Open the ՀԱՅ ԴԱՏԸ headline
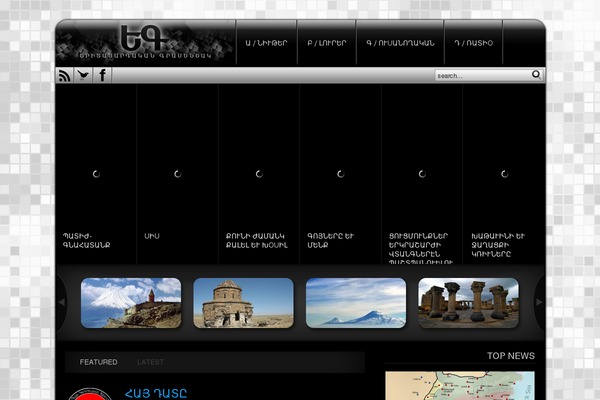 point(156,393)
